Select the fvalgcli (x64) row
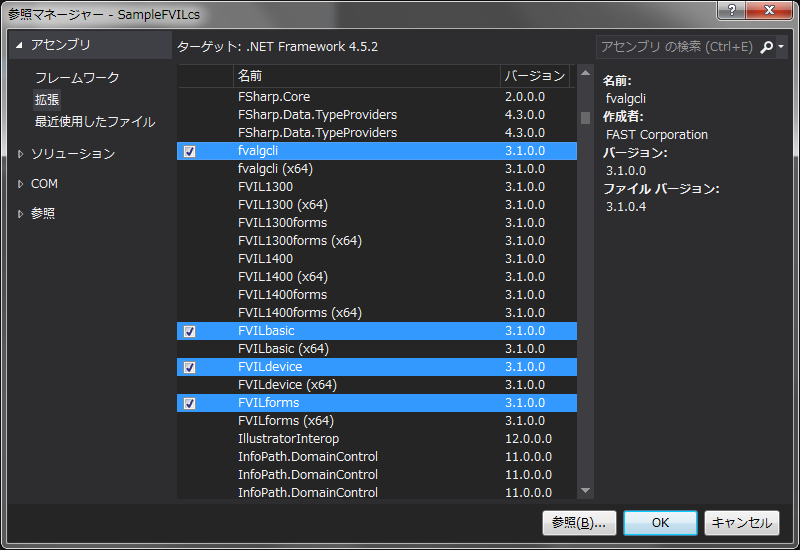 pyautogui.click(x=377, y=169)
